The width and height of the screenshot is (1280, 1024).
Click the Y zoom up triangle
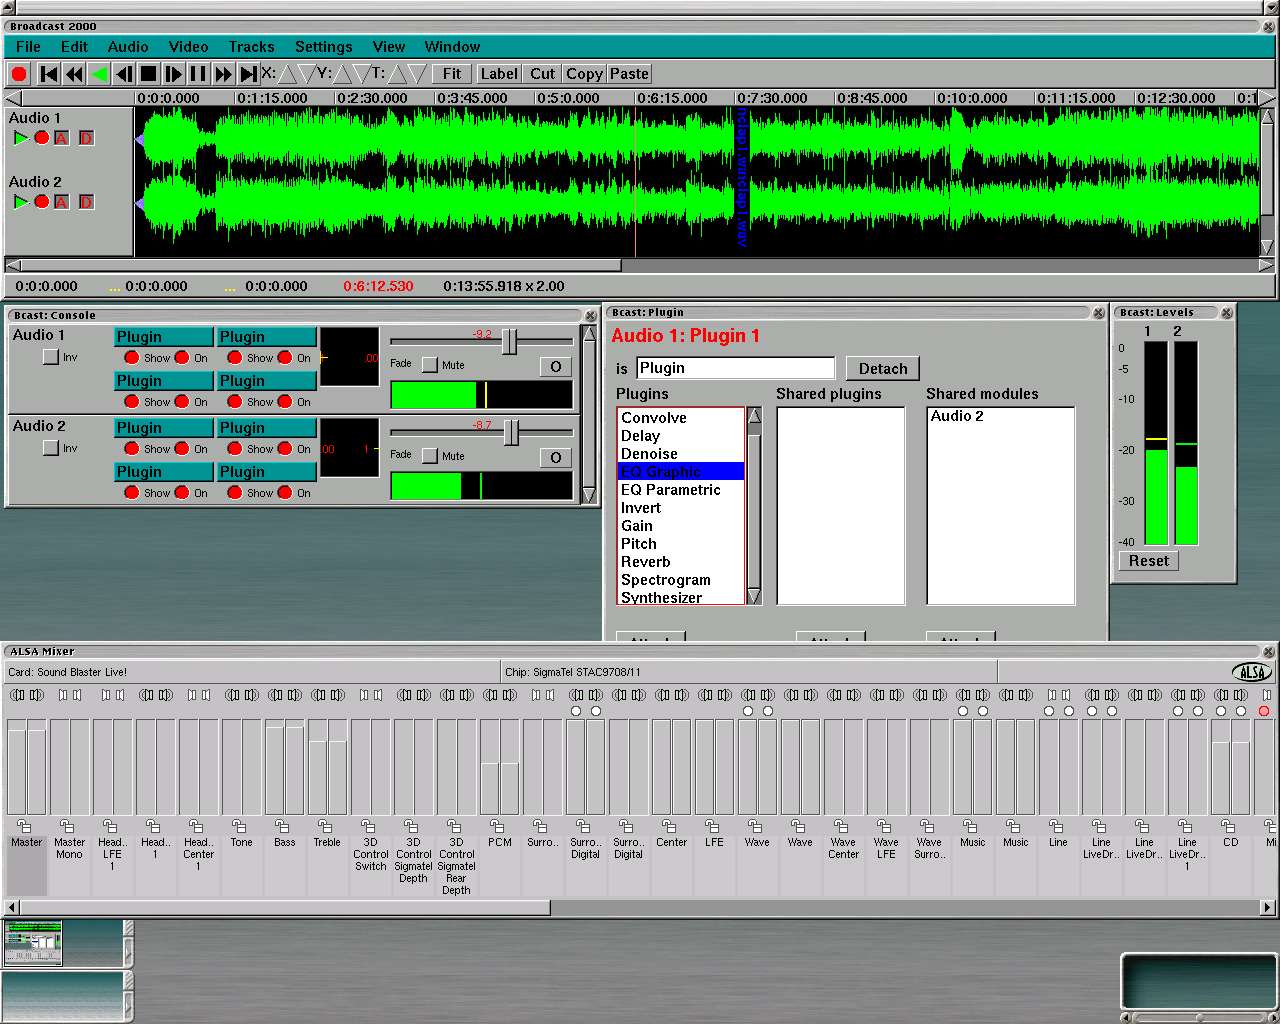pyautogui.click(x=343, y=74)
